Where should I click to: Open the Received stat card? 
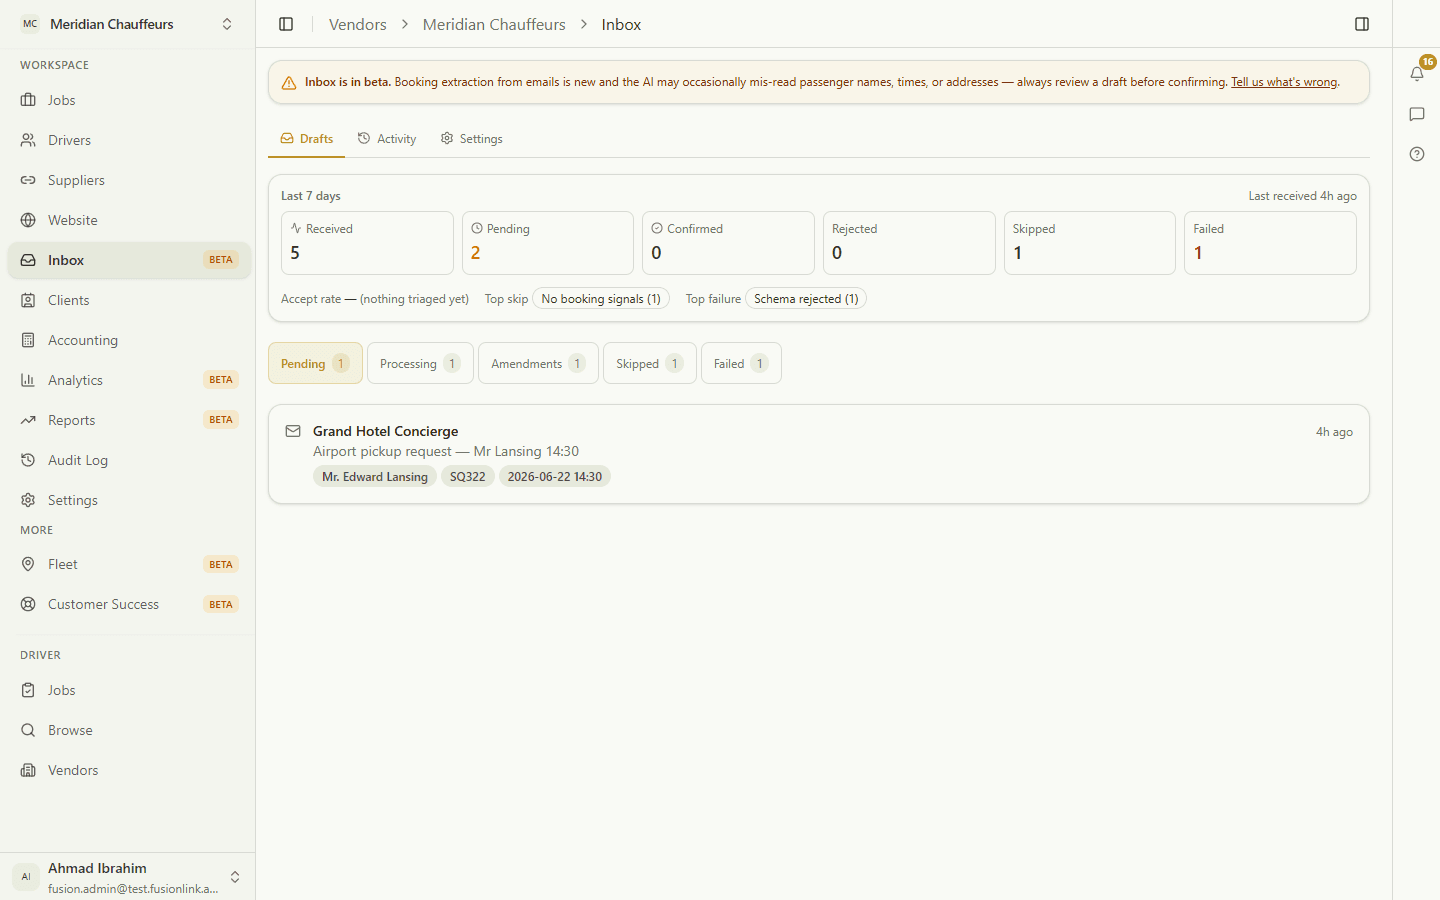(x=367, y=243)
